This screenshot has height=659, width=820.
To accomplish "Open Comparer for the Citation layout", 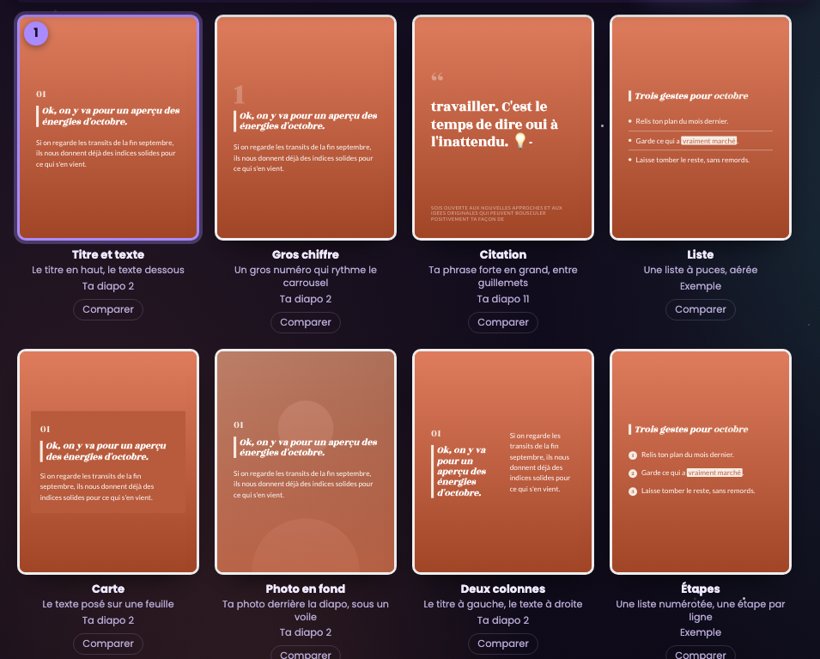I will 503,322.
